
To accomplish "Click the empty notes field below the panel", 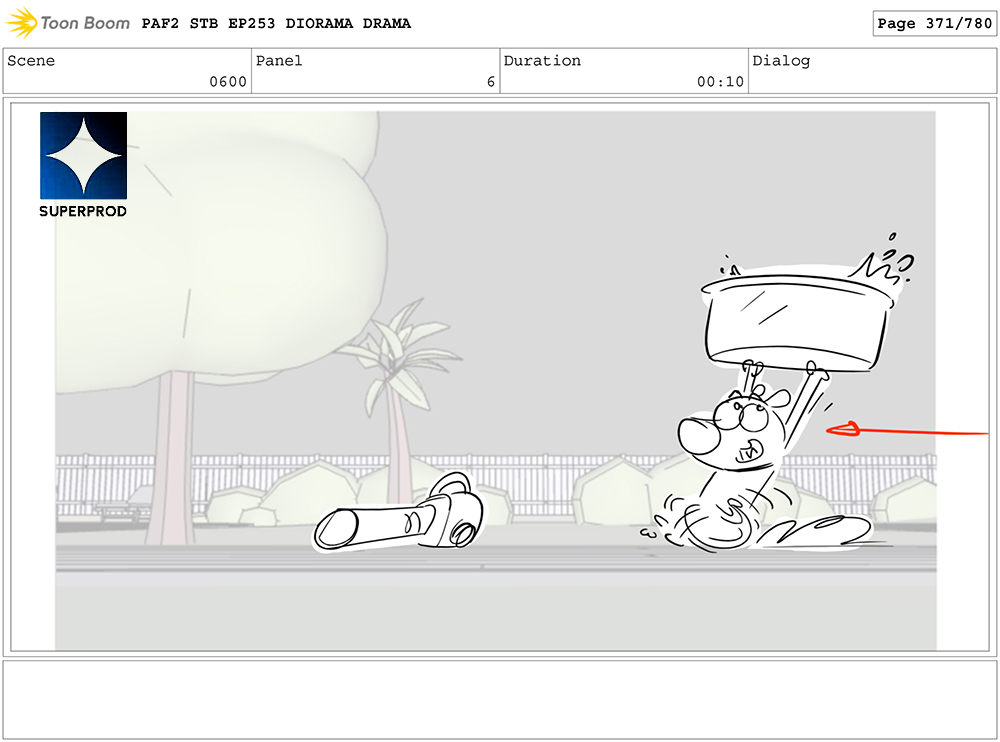I will 500,700.
